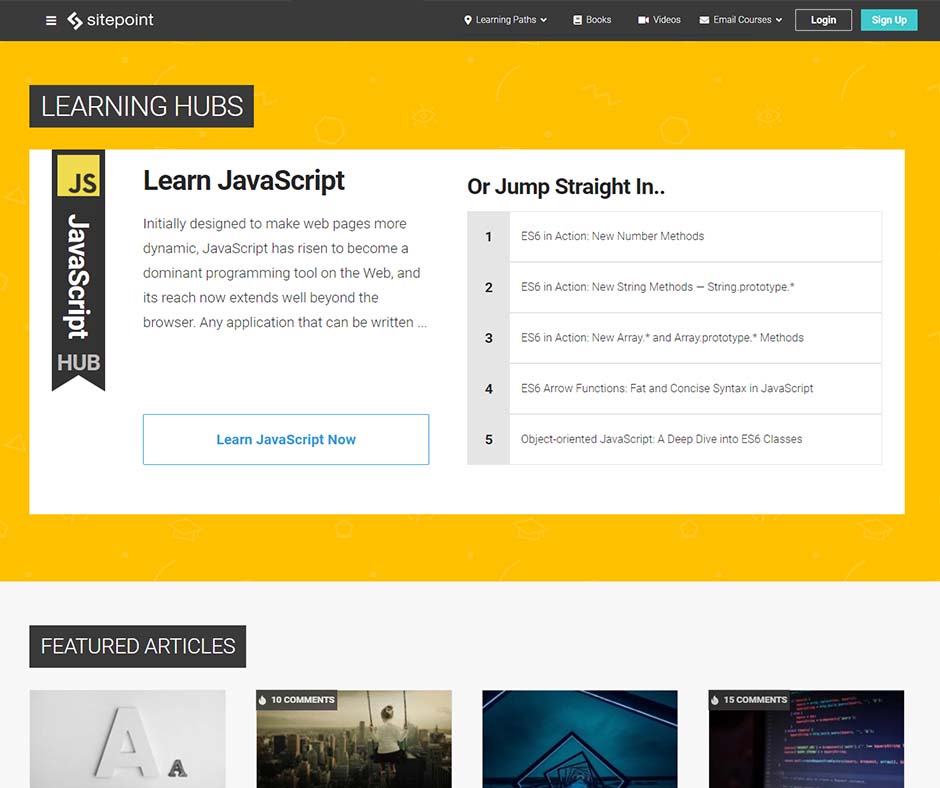The image size is (940, 788).
Task: Click the yellow JS badge icon
Action: (x=79, y=176)
